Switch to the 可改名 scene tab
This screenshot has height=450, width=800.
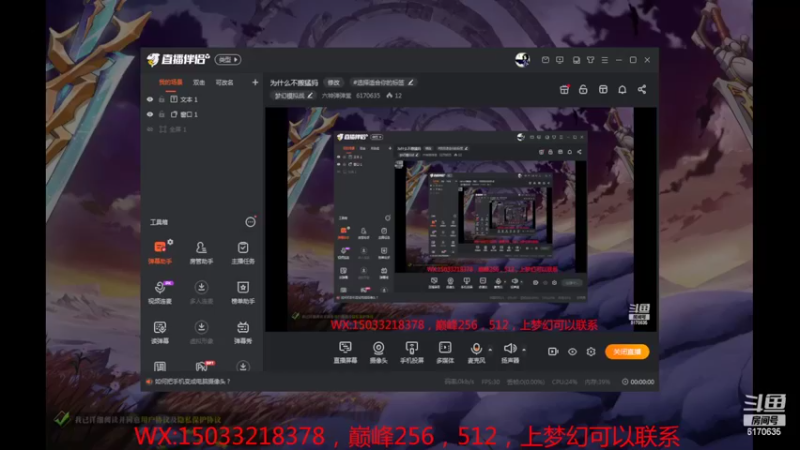(224, 82)
